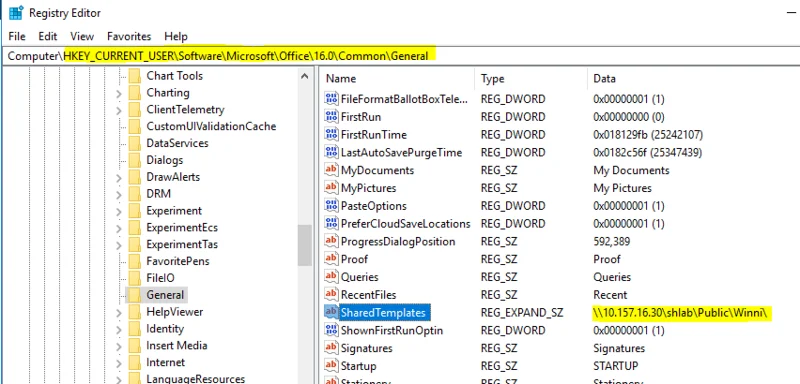The image size is (800, 384).
Task: Click the FavoritePens folder icon
Action: click(x=135, y=261)
